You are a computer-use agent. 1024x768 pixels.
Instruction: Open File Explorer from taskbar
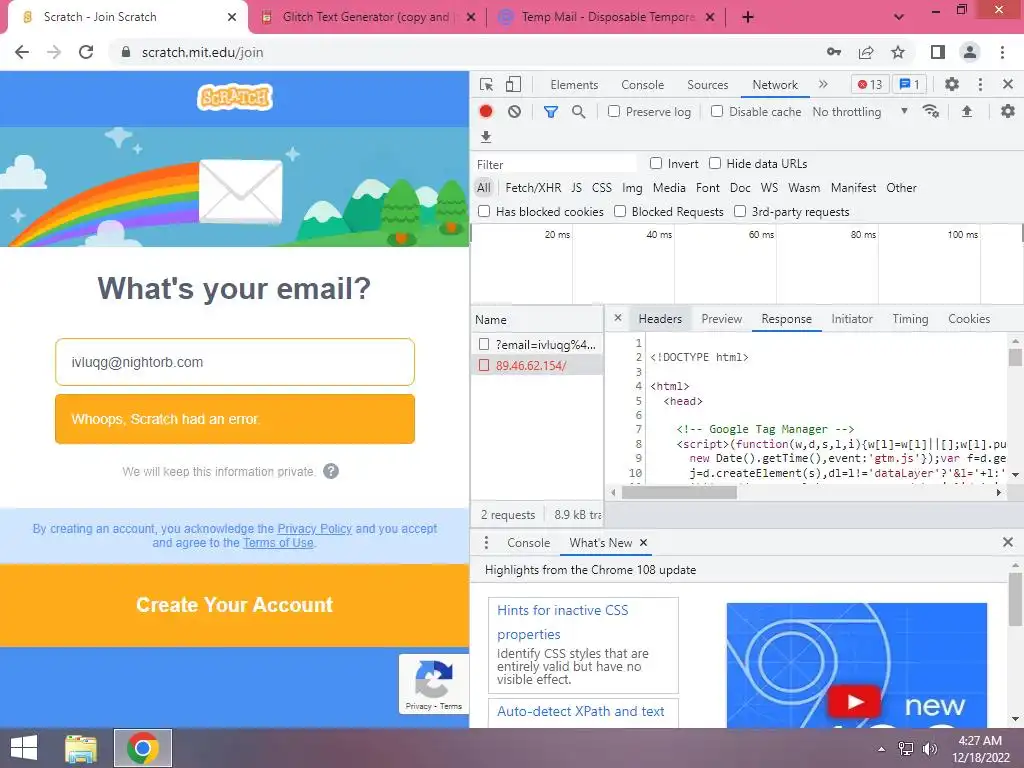pyautogui.click(x=81, y=748)
